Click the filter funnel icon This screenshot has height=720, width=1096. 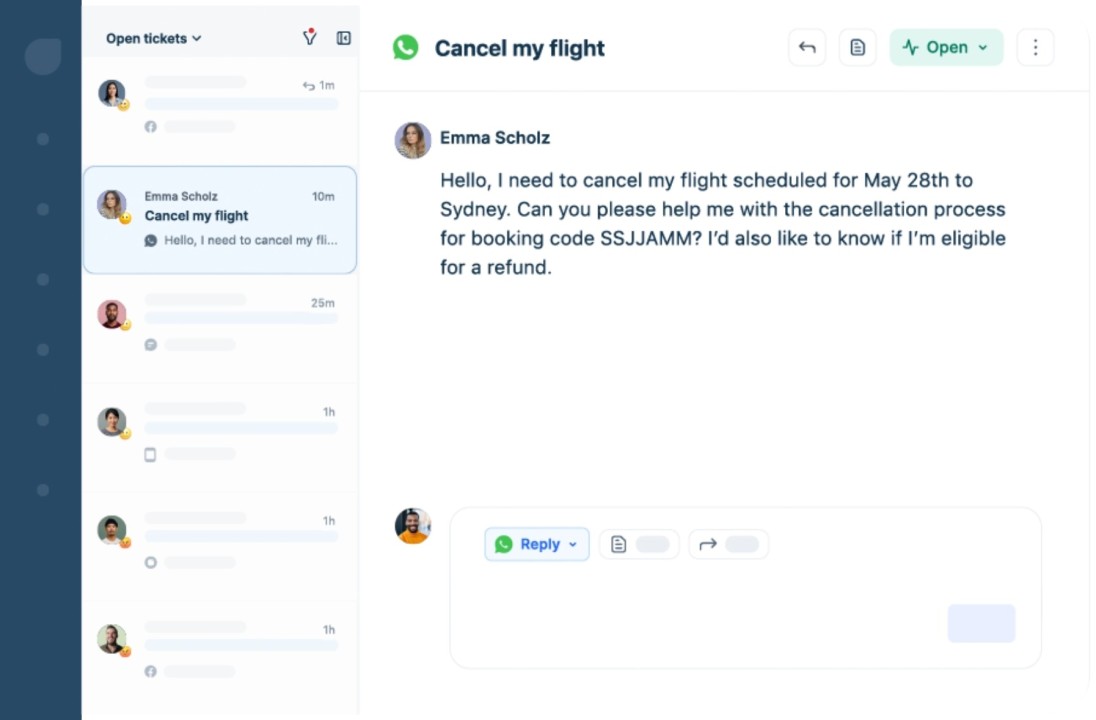click(310, 38)
